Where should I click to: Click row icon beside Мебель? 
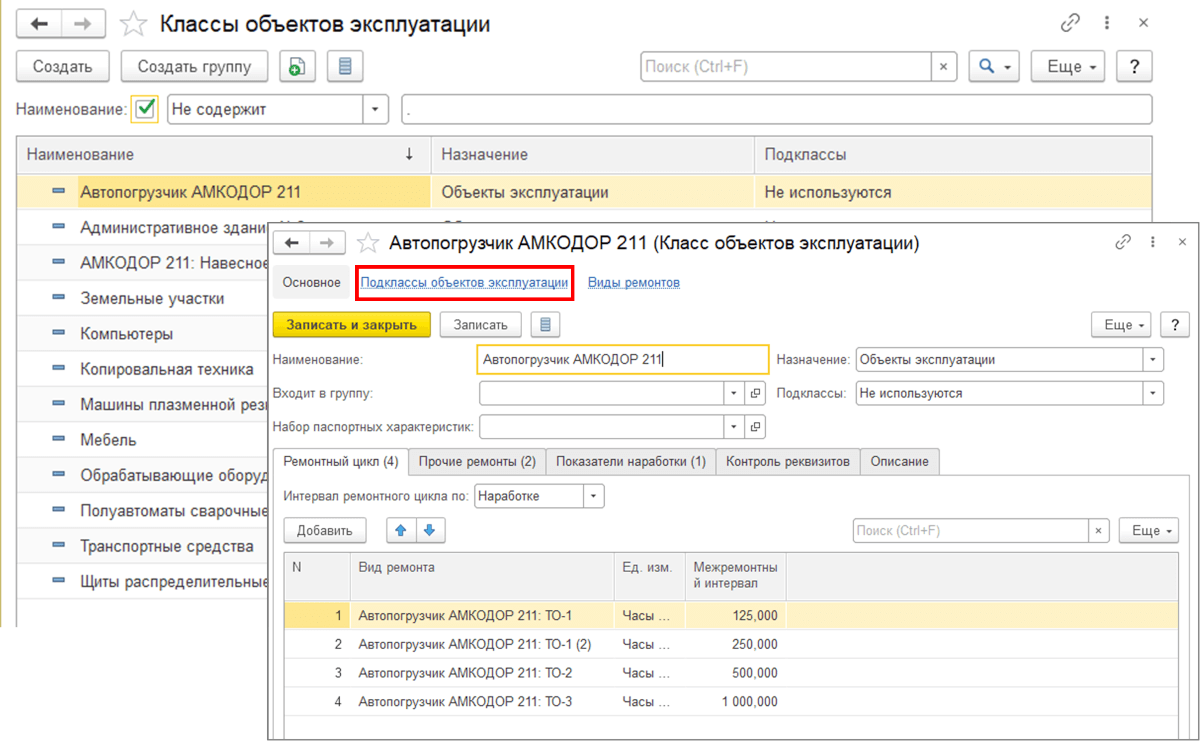[58, 440]
